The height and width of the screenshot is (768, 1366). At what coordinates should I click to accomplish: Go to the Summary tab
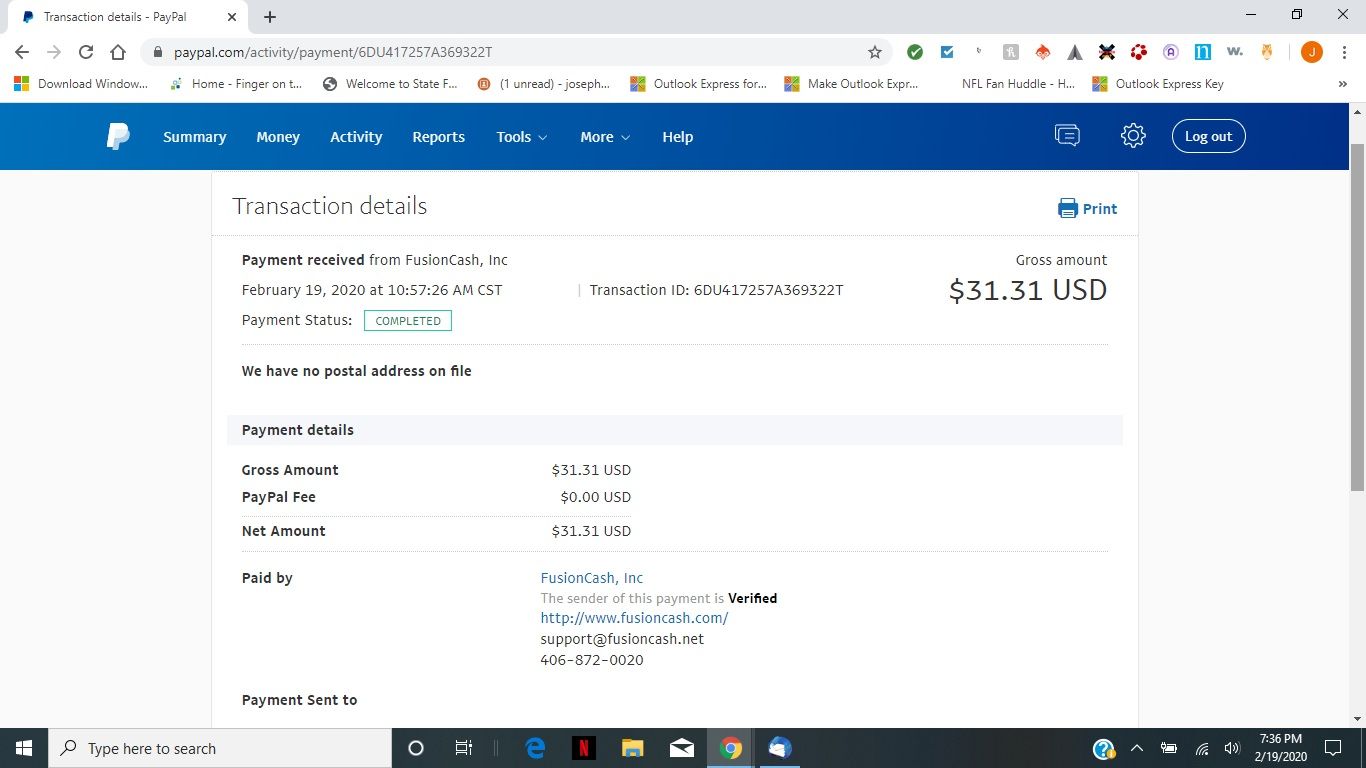click(x=195, y=137)
